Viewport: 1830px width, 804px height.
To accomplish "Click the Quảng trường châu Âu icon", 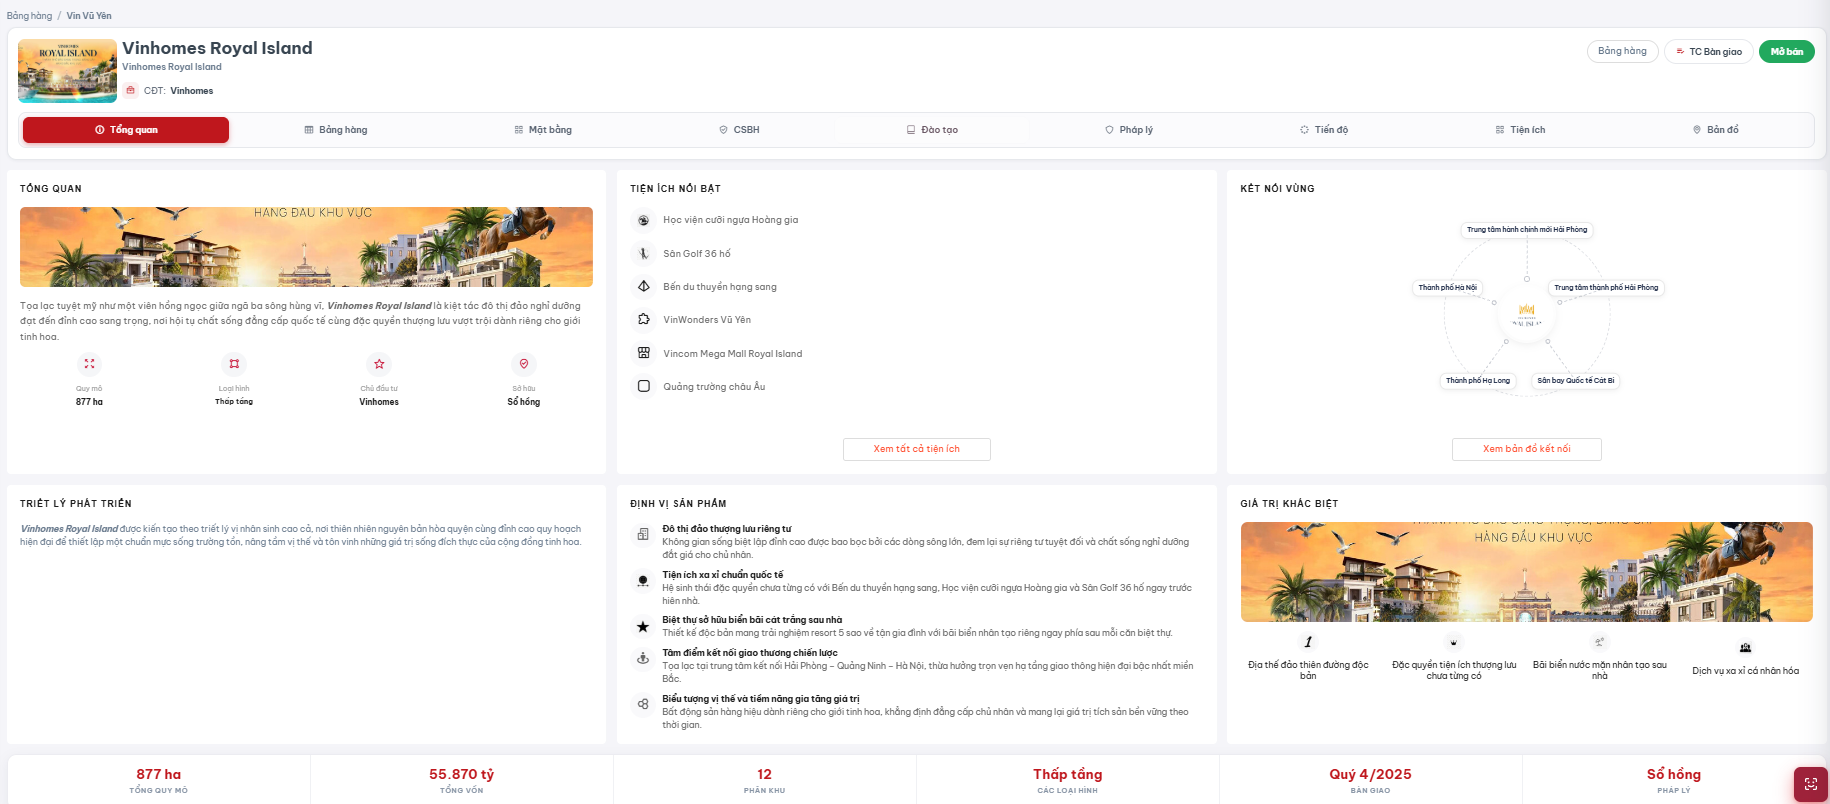I will 644,386.
